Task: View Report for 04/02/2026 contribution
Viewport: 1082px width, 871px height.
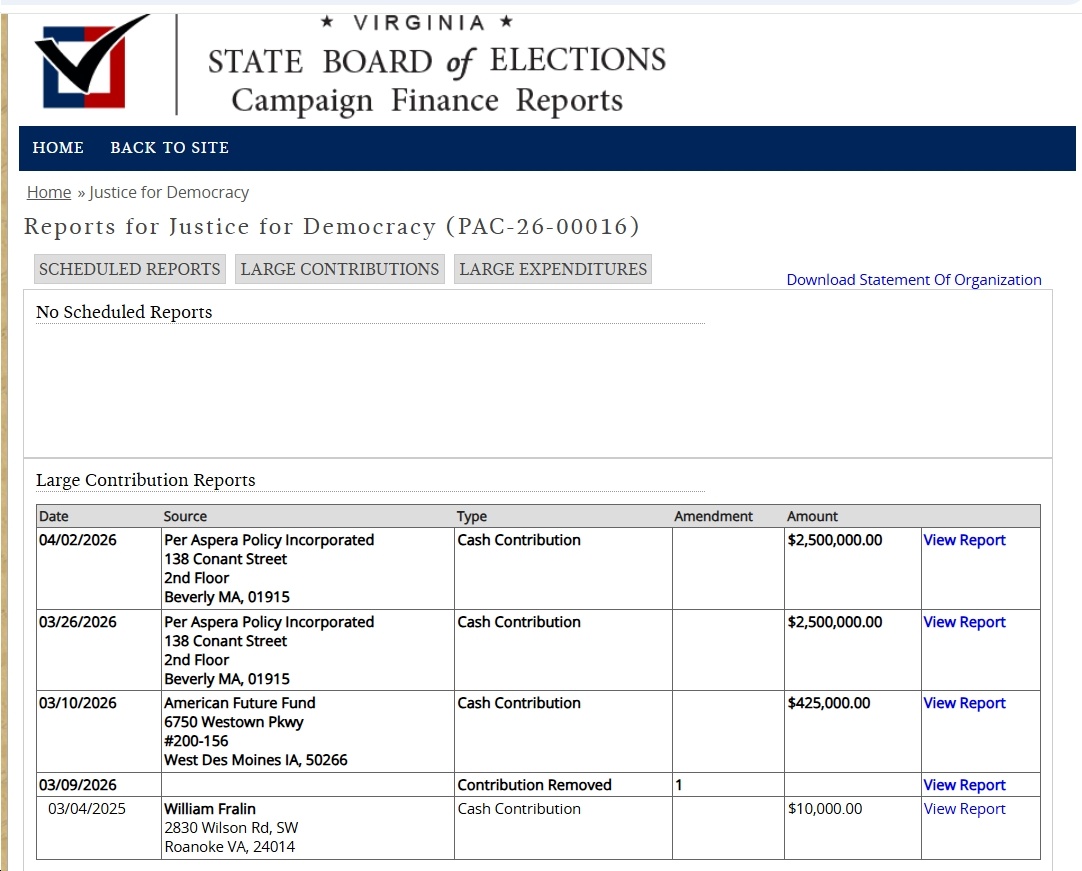Action: (x=964, y=540)
